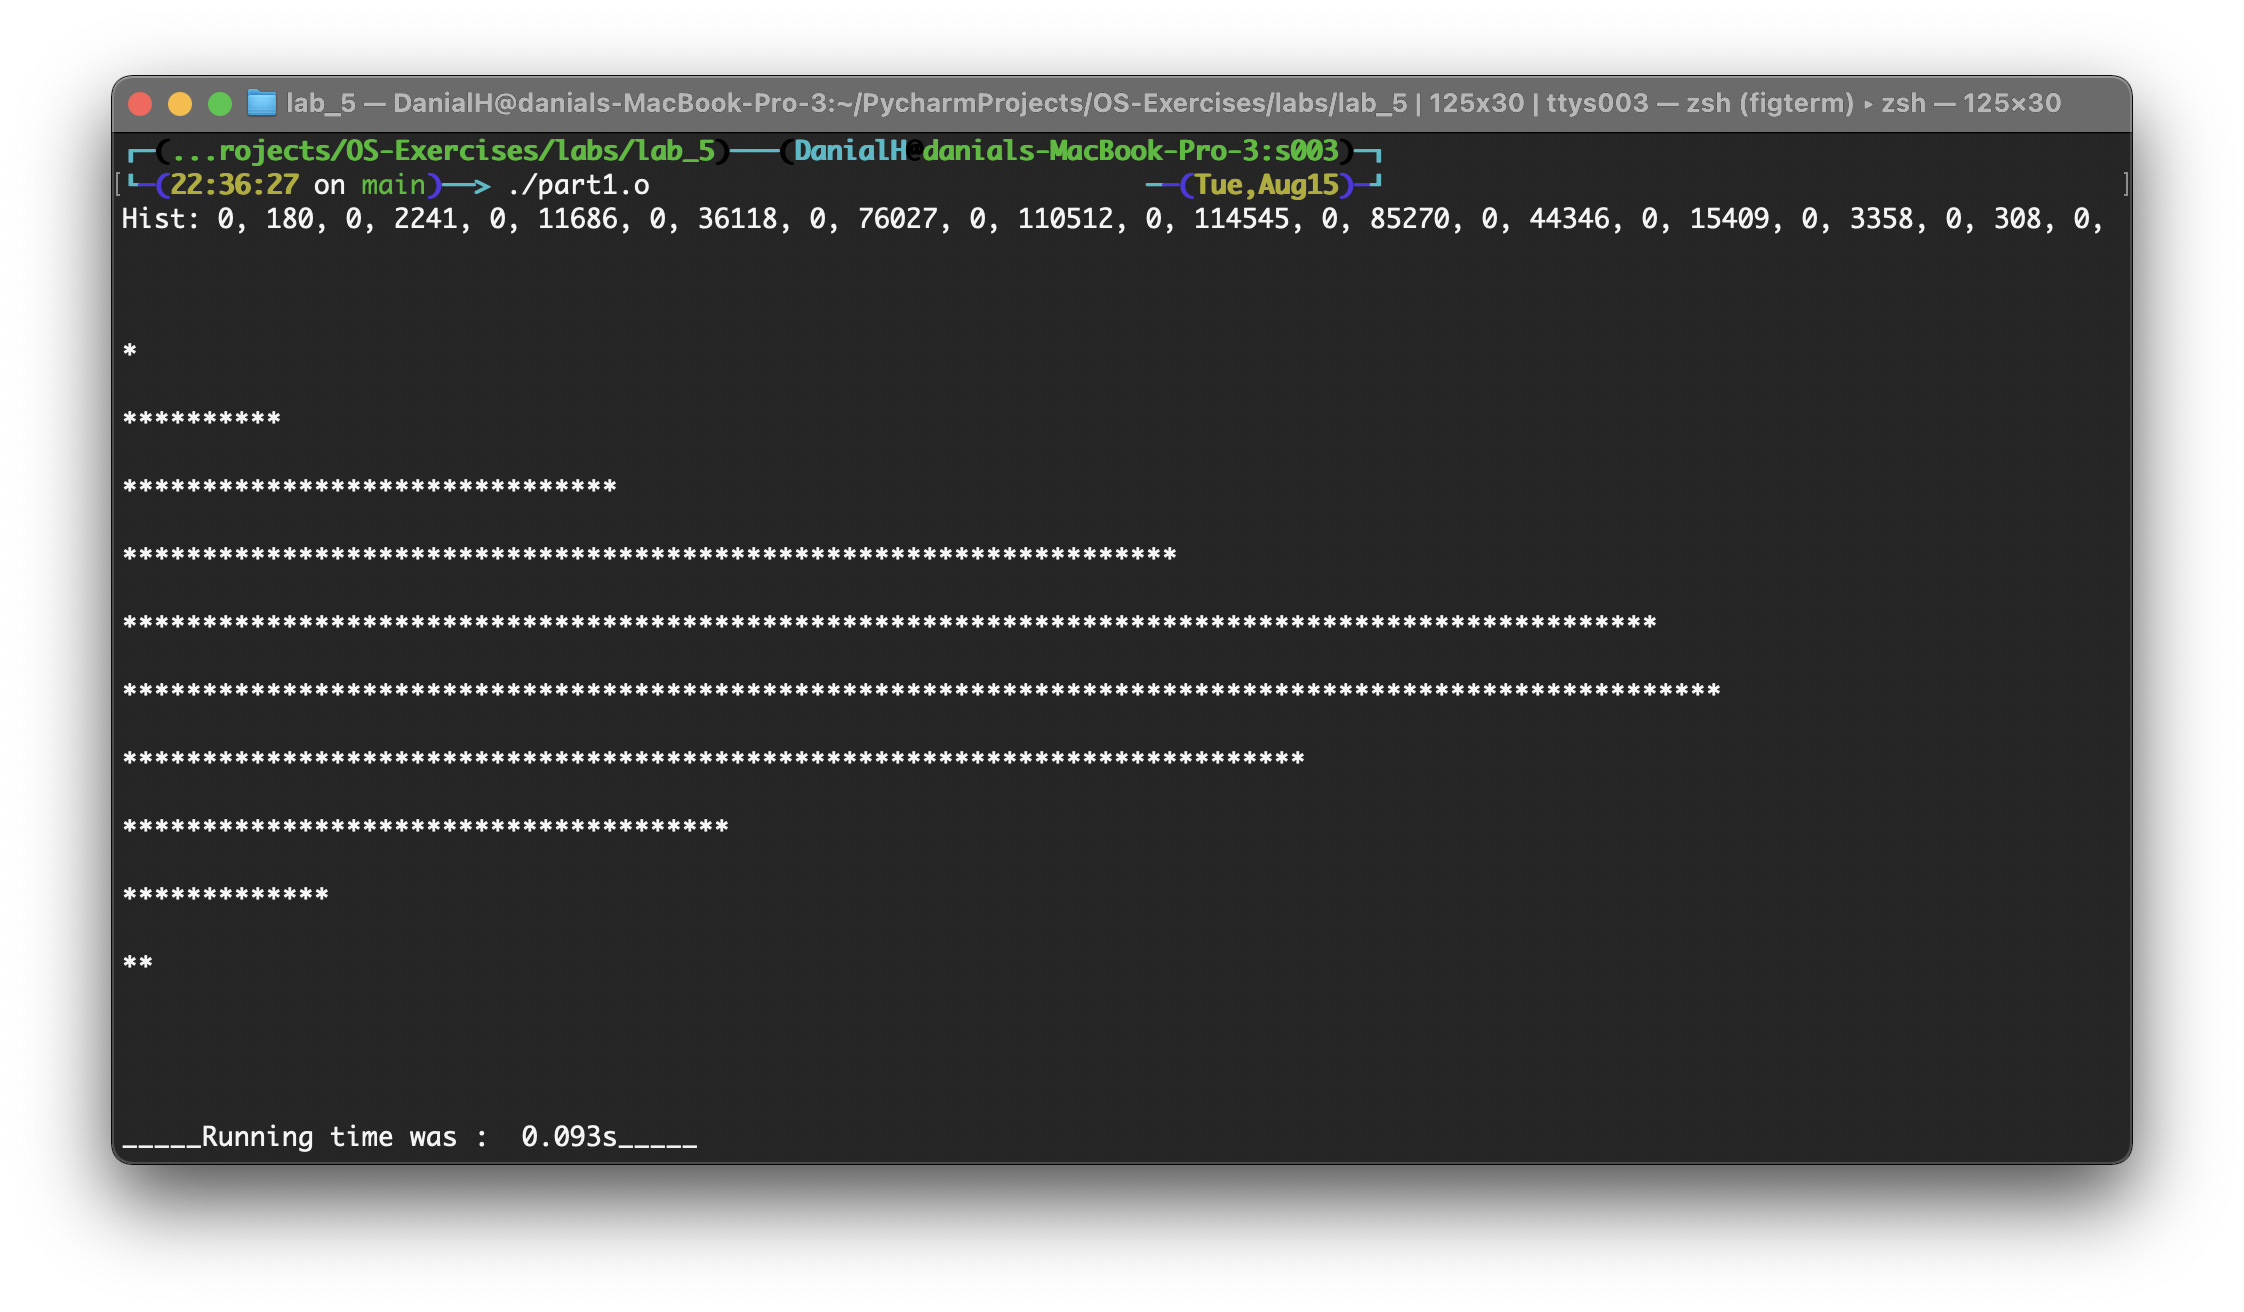
Task: Click the Hist: label in output
Action: click(160, 219)
